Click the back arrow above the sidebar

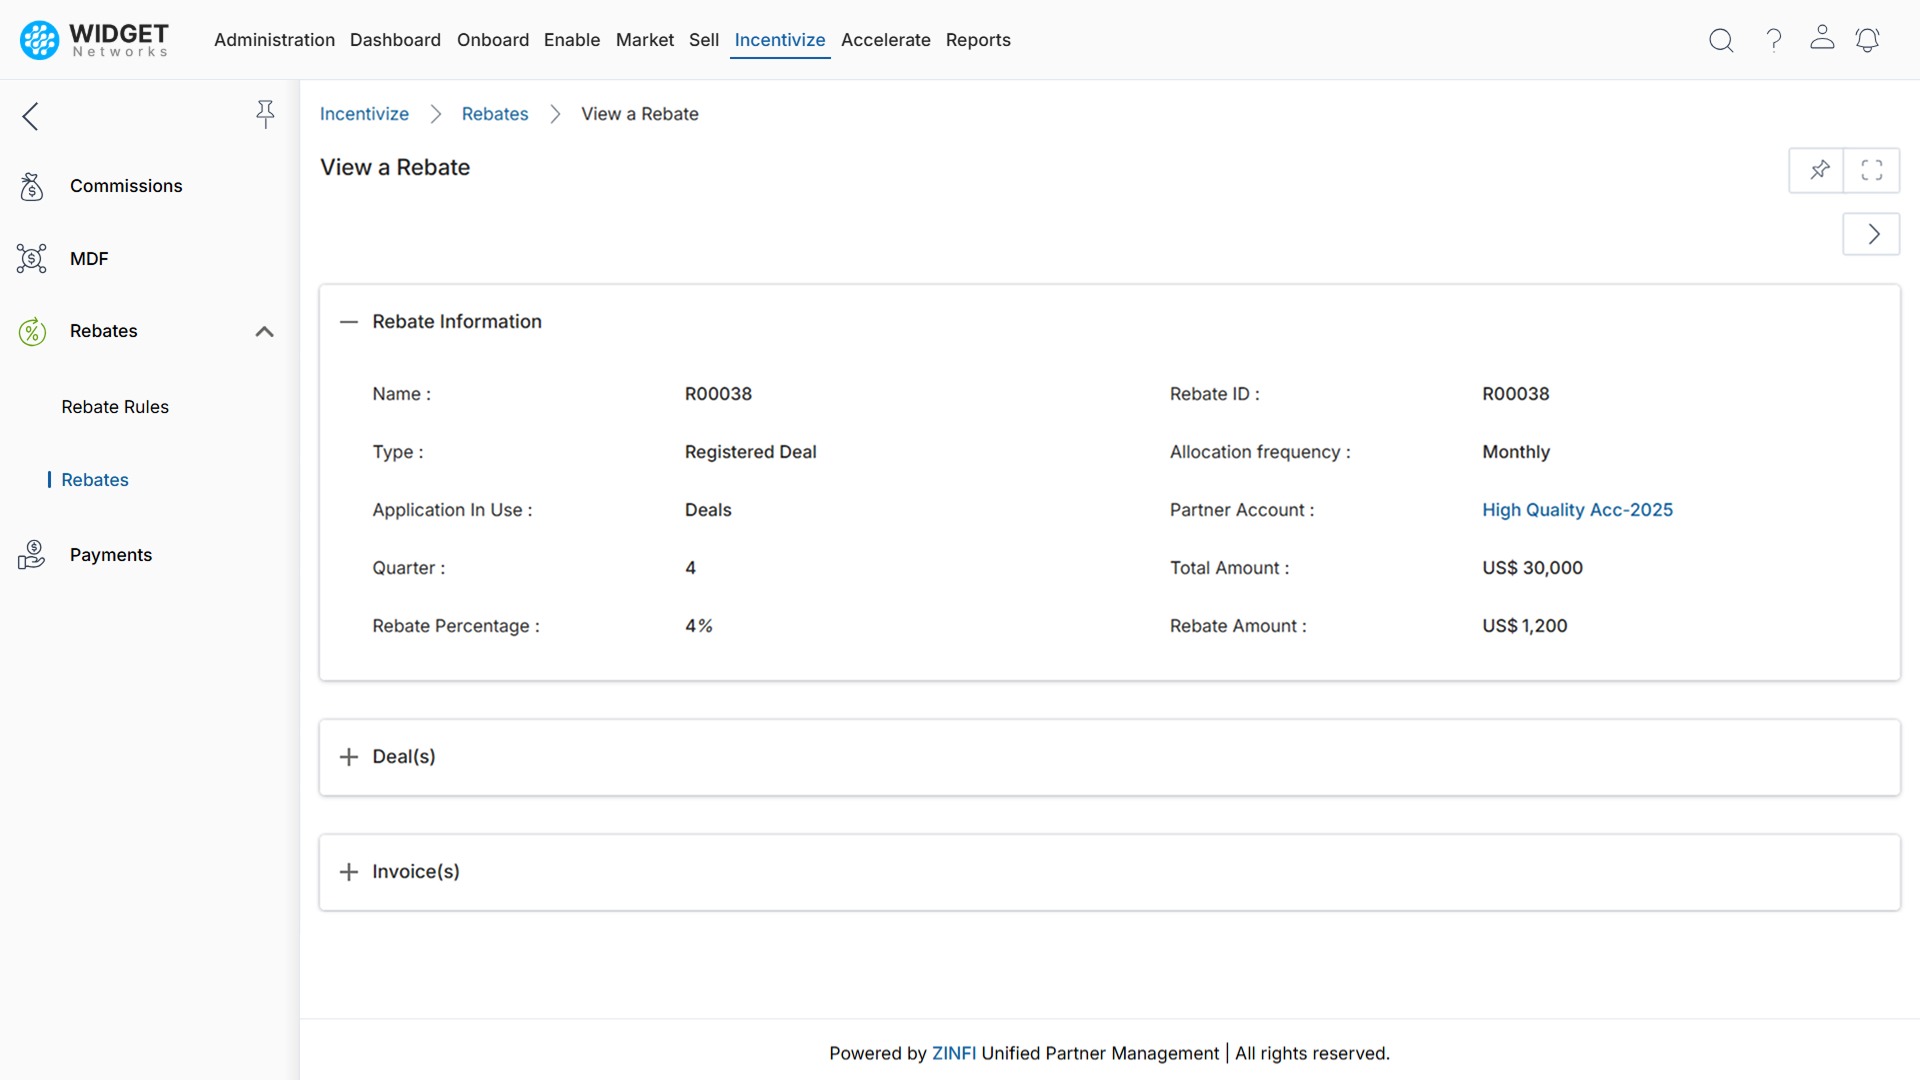click(x=30, y=116)
